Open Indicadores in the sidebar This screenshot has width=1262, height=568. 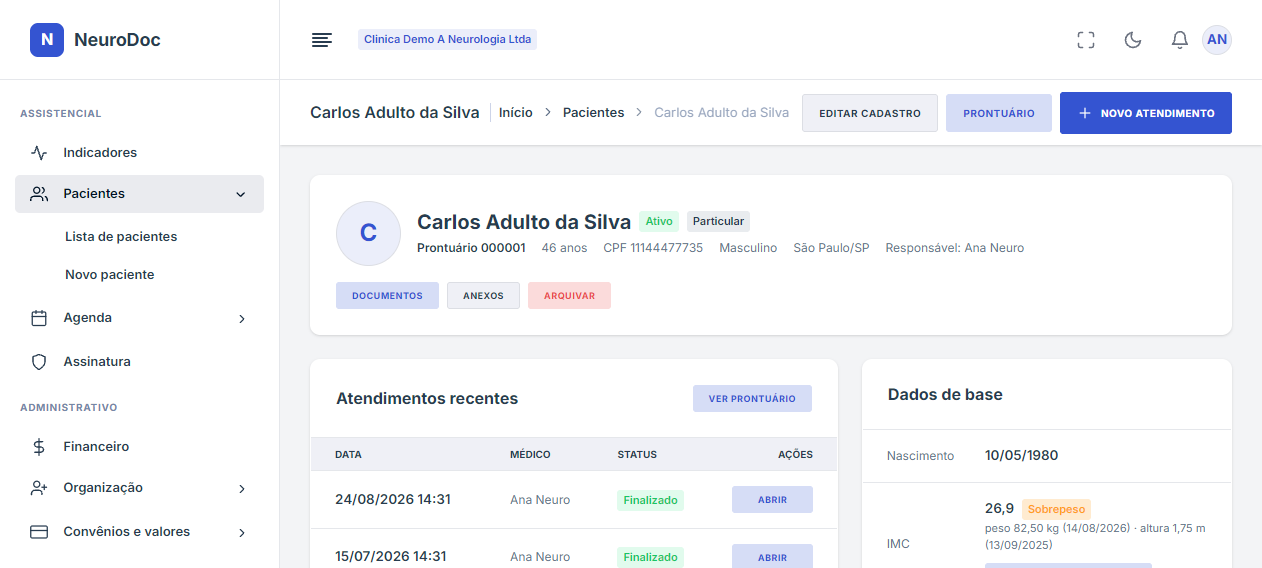pyautogui.click(x=139, y=153)
